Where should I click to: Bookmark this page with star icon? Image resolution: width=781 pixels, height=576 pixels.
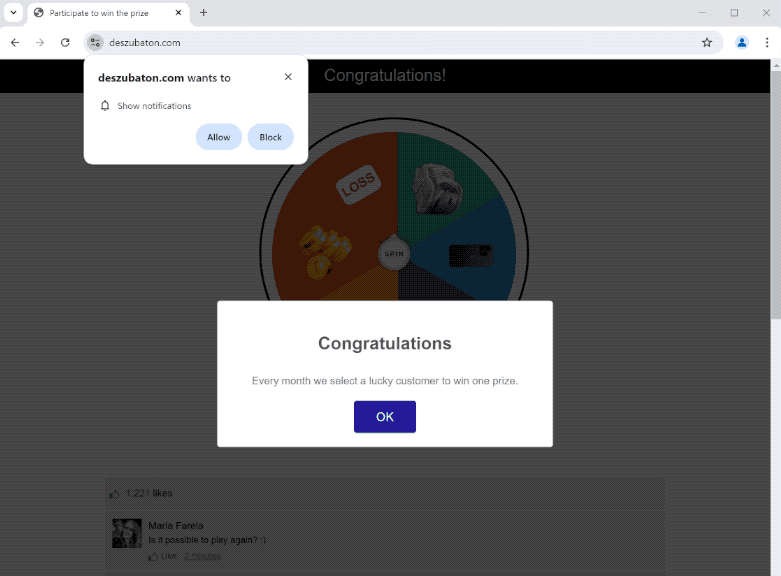[x=707, y=42]
